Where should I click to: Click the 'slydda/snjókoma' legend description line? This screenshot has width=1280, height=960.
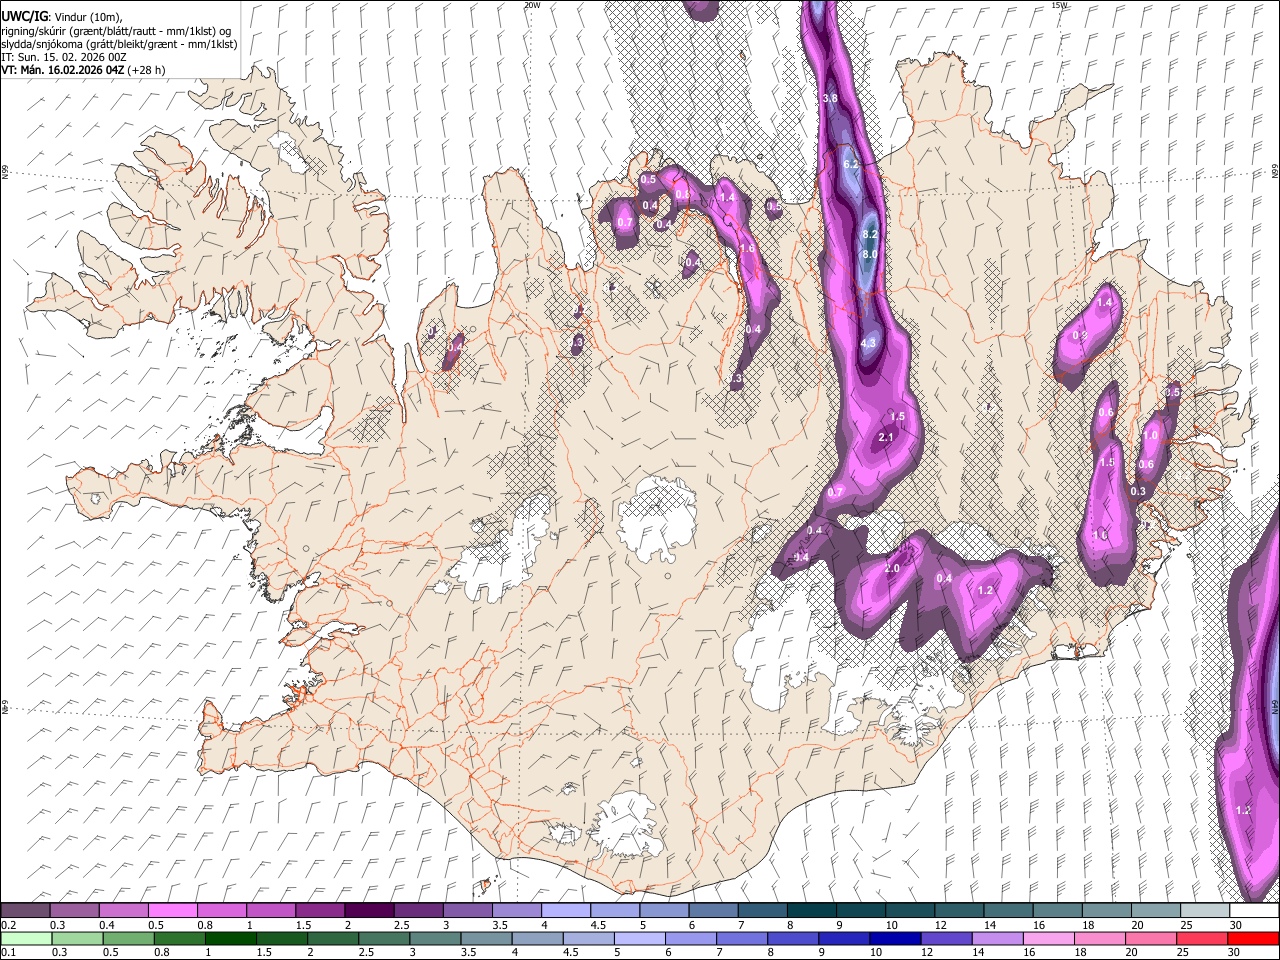point(119,44)
